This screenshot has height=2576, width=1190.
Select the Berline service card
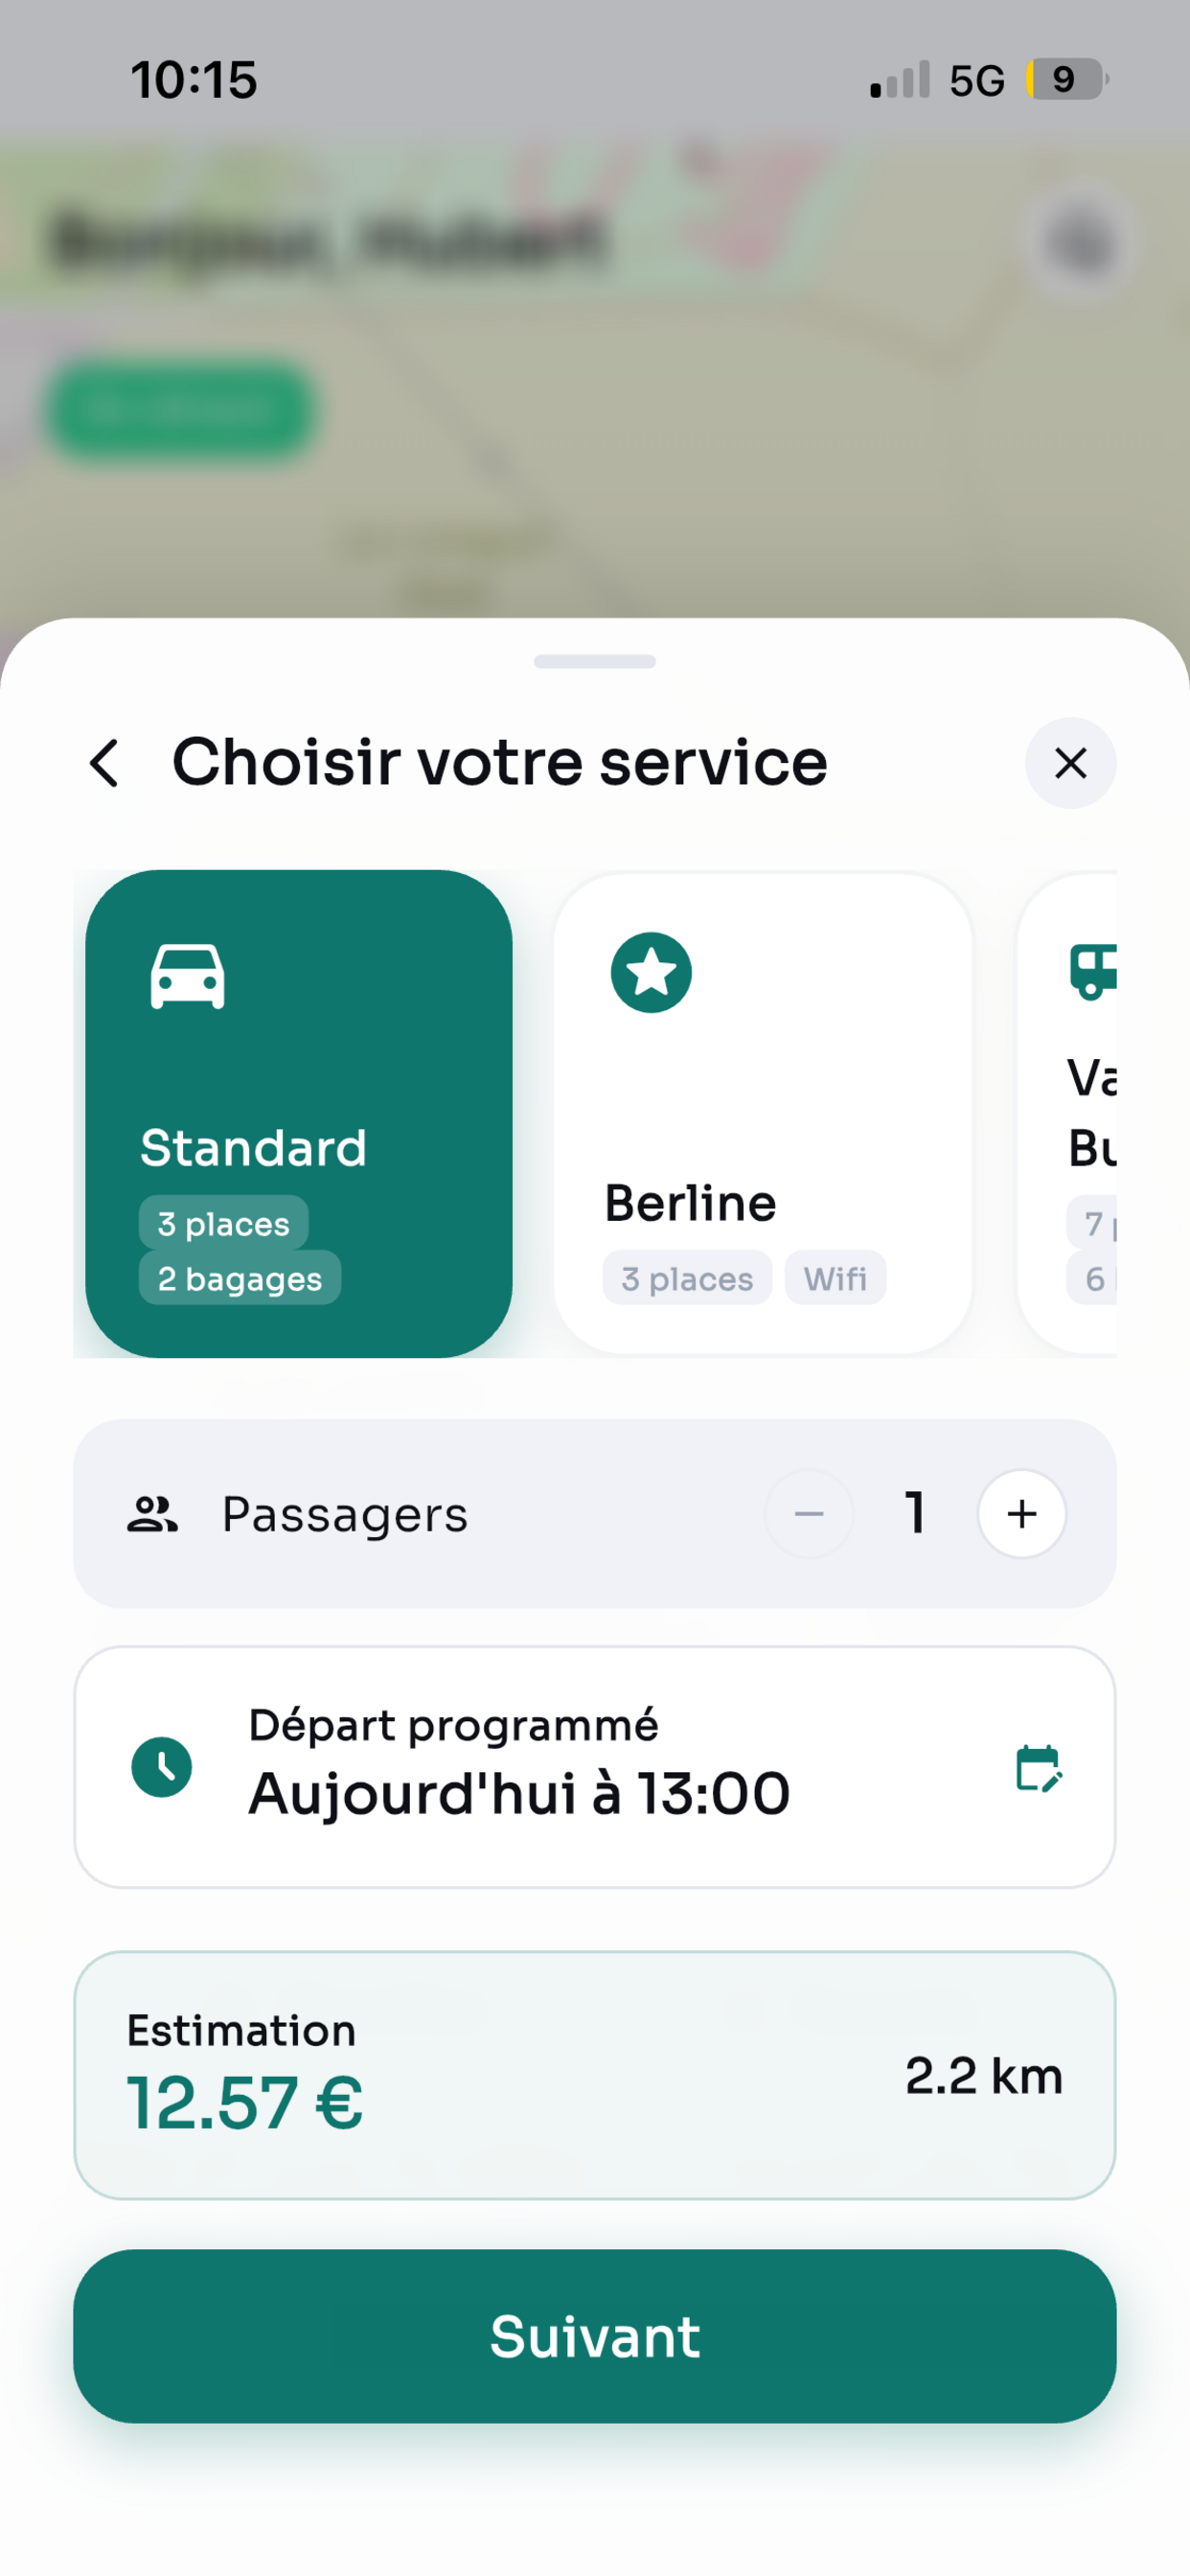pos(762,1113)
